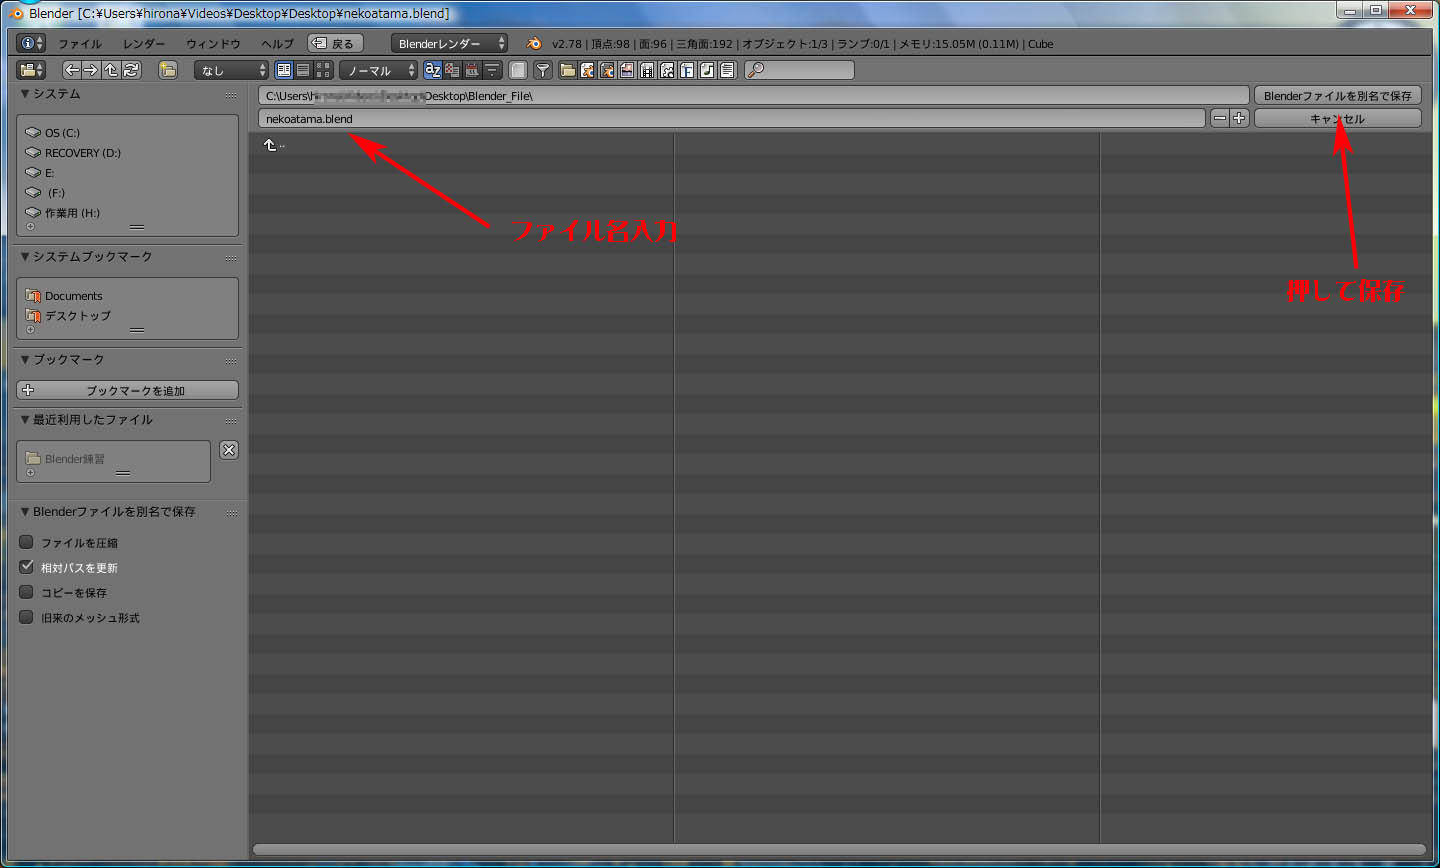The height and width of the screenshot is (868, 1440).
Task: Click the キャンセル button
Action: coord(1338,118)
